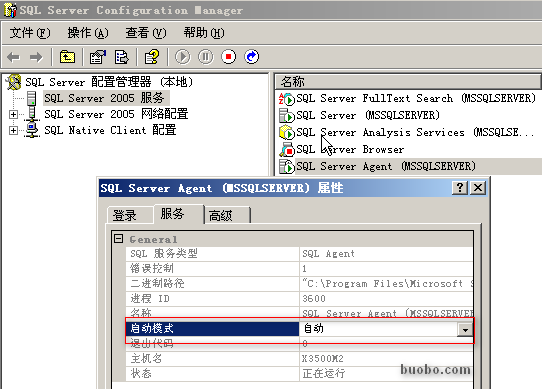542x389 pixels.
Task: Close the SQL Server Agent 属性 dialog
Action: (x=478, y=188)
